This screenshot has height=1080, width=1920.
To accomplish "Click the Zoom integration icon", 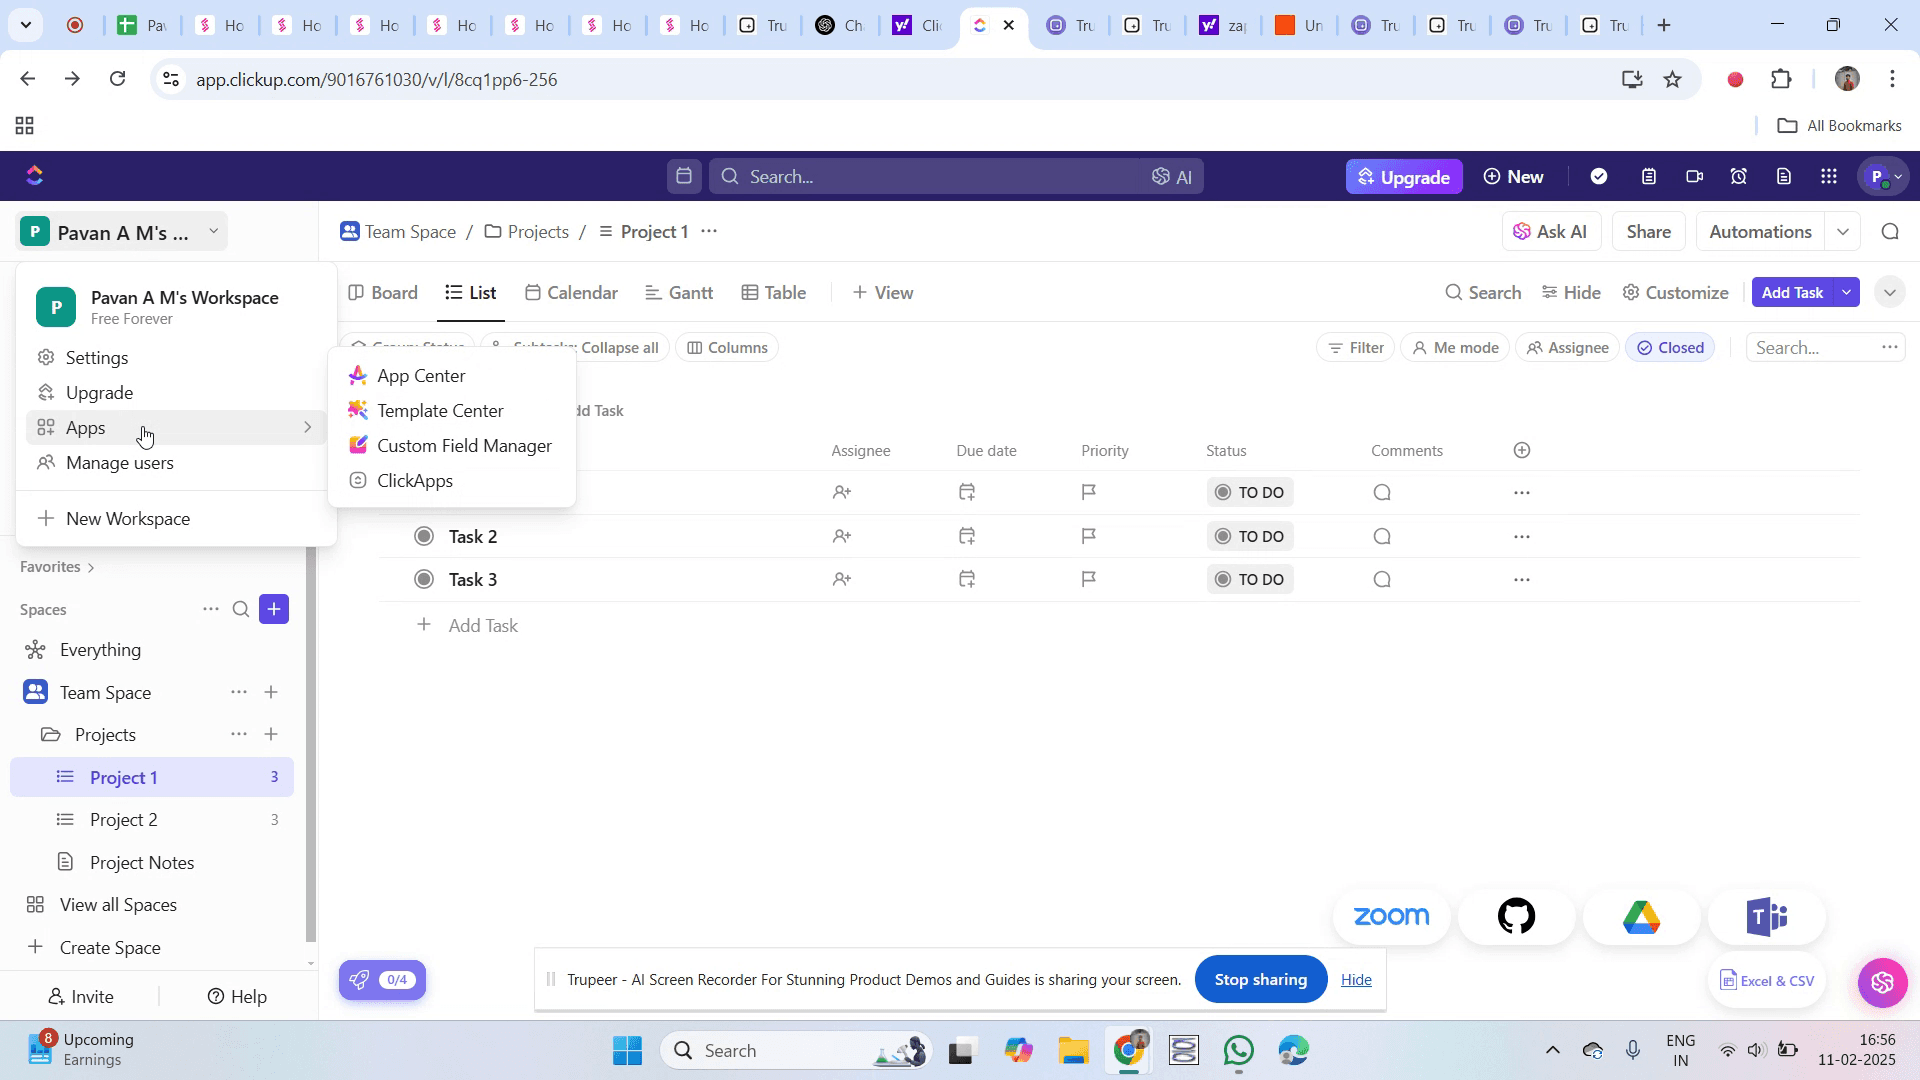I will [1391, 916].
